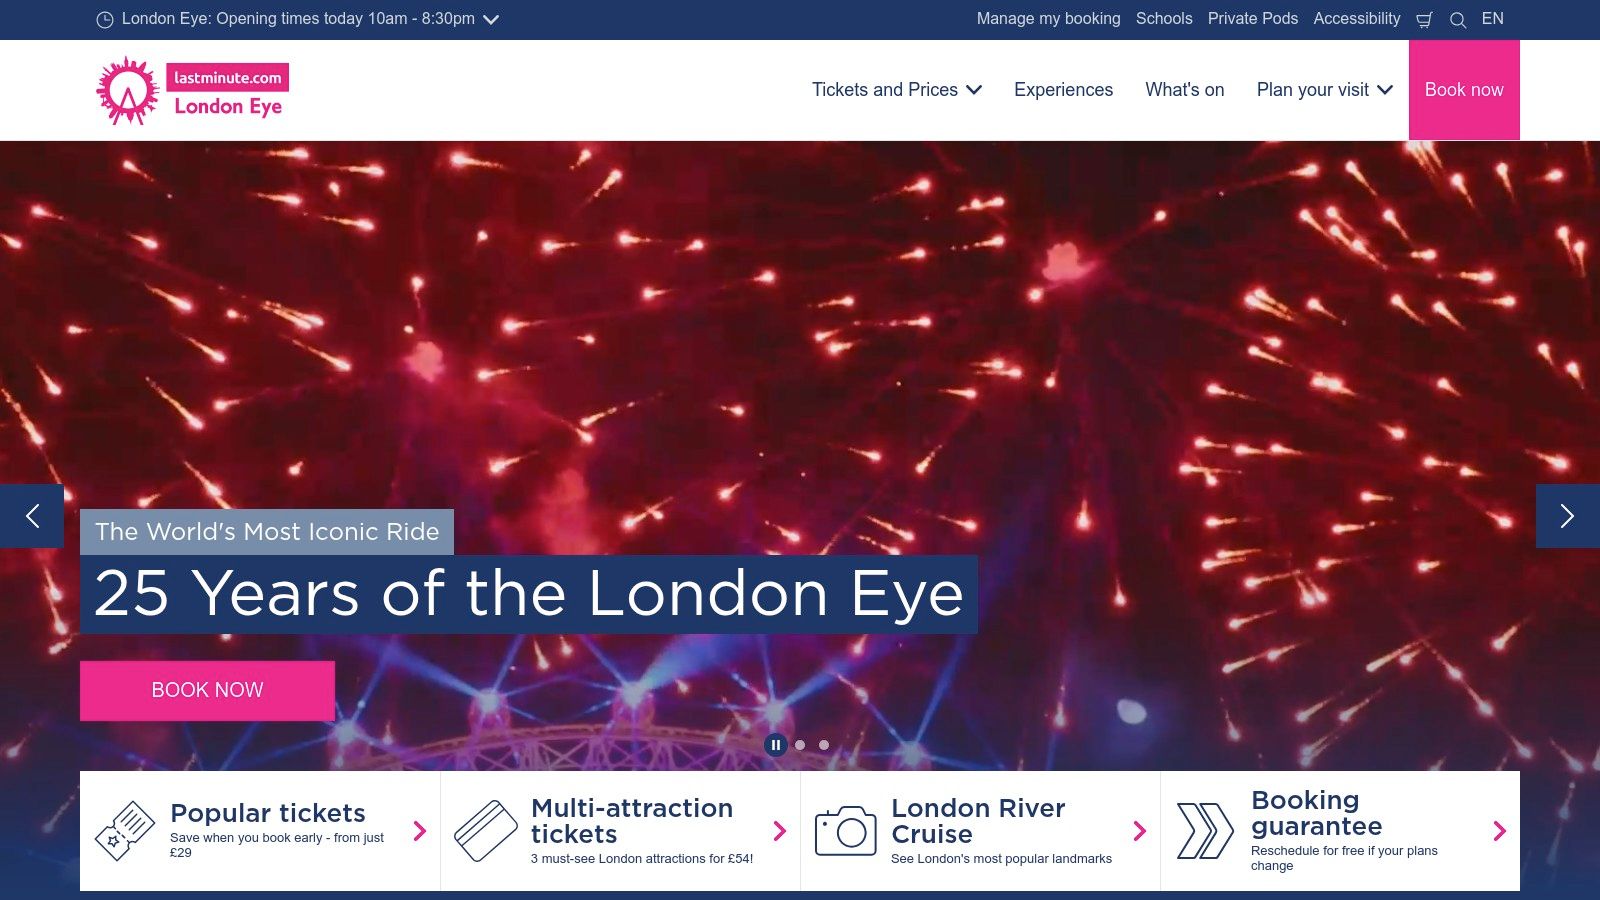
Task: Go to the previous carousel slide
Action: 32,516
